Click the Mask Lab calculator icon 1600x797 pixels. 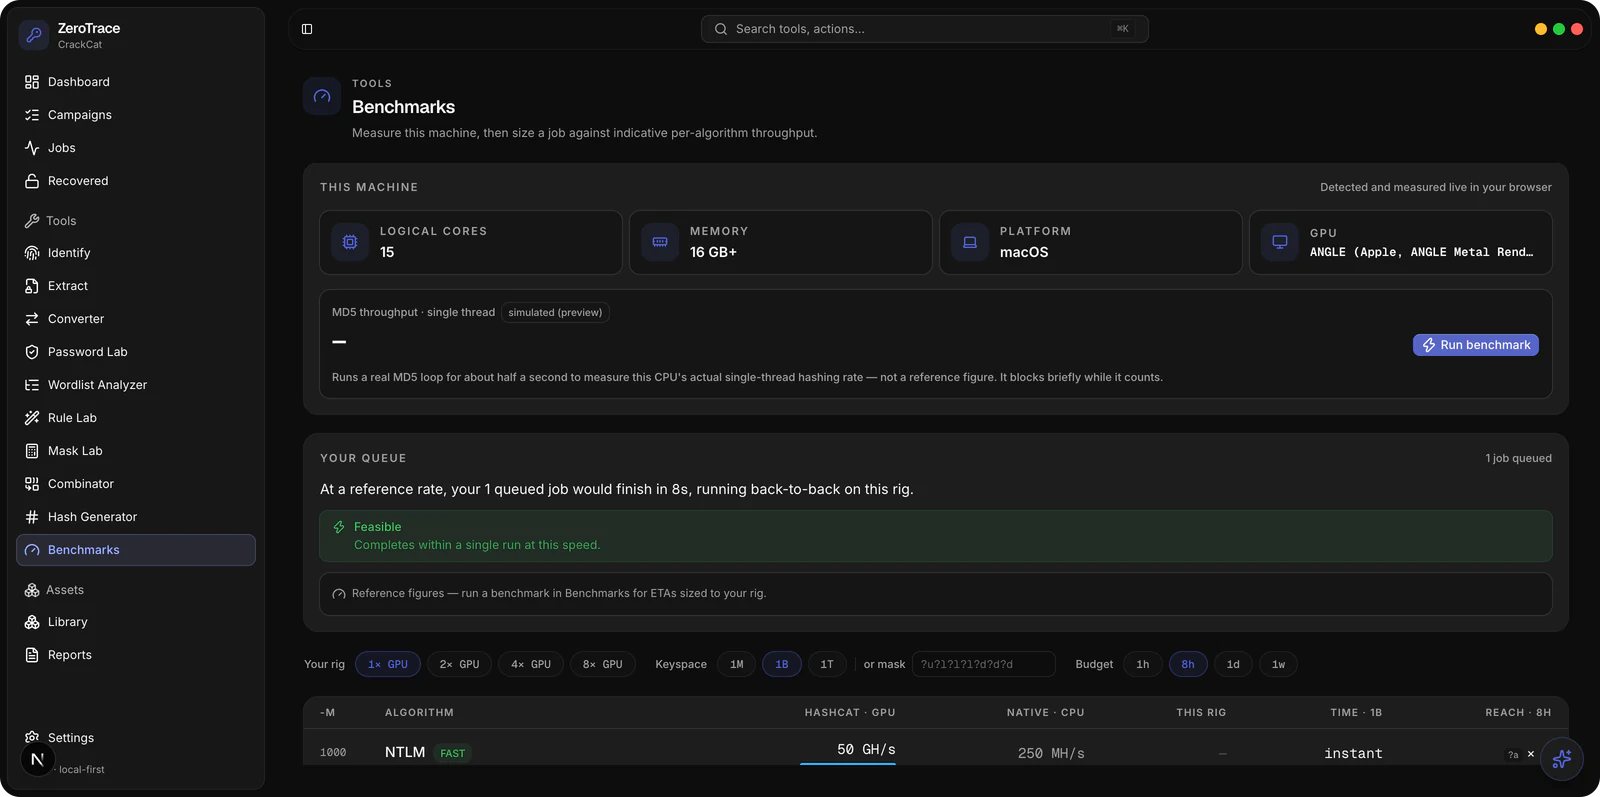[32, 451]
